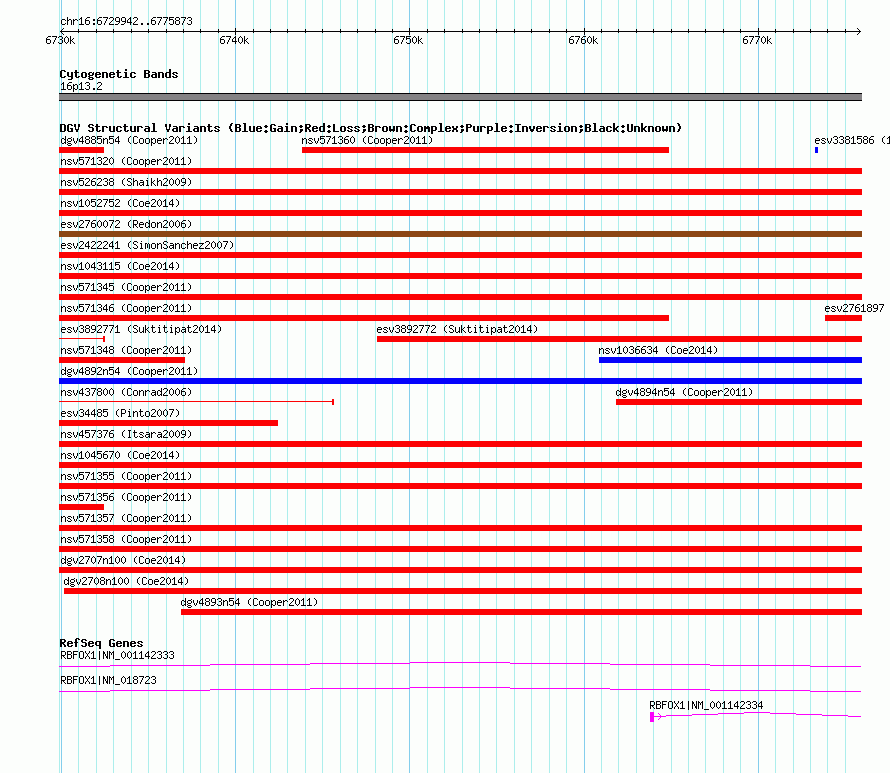Click the red esv3892772 loss bar

[x=619, y=339]
